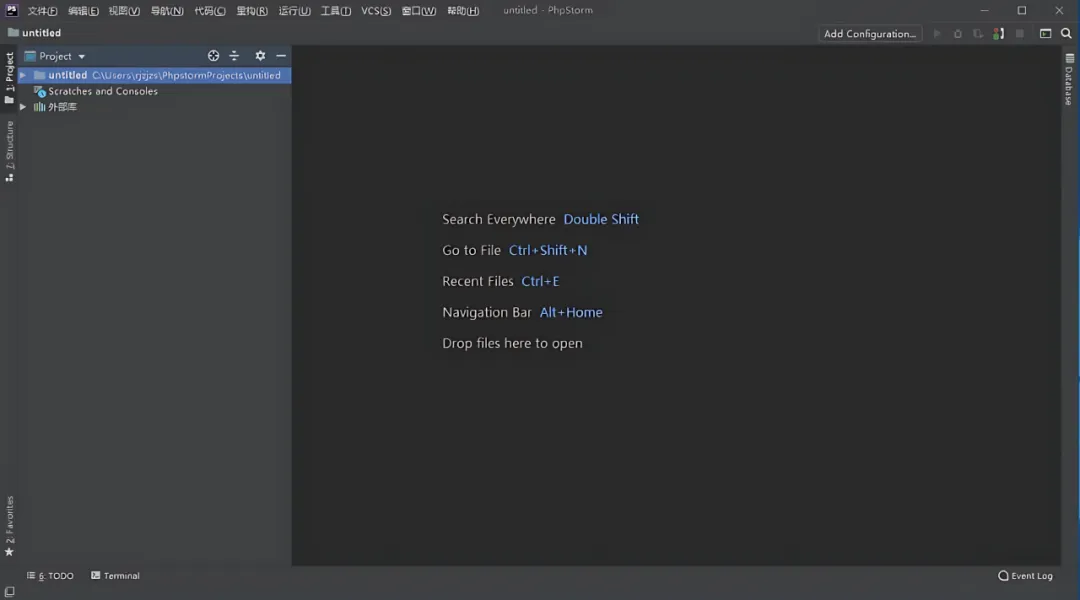
Task: Close the PhpStorm window
Action: (x=1059, y=10)
